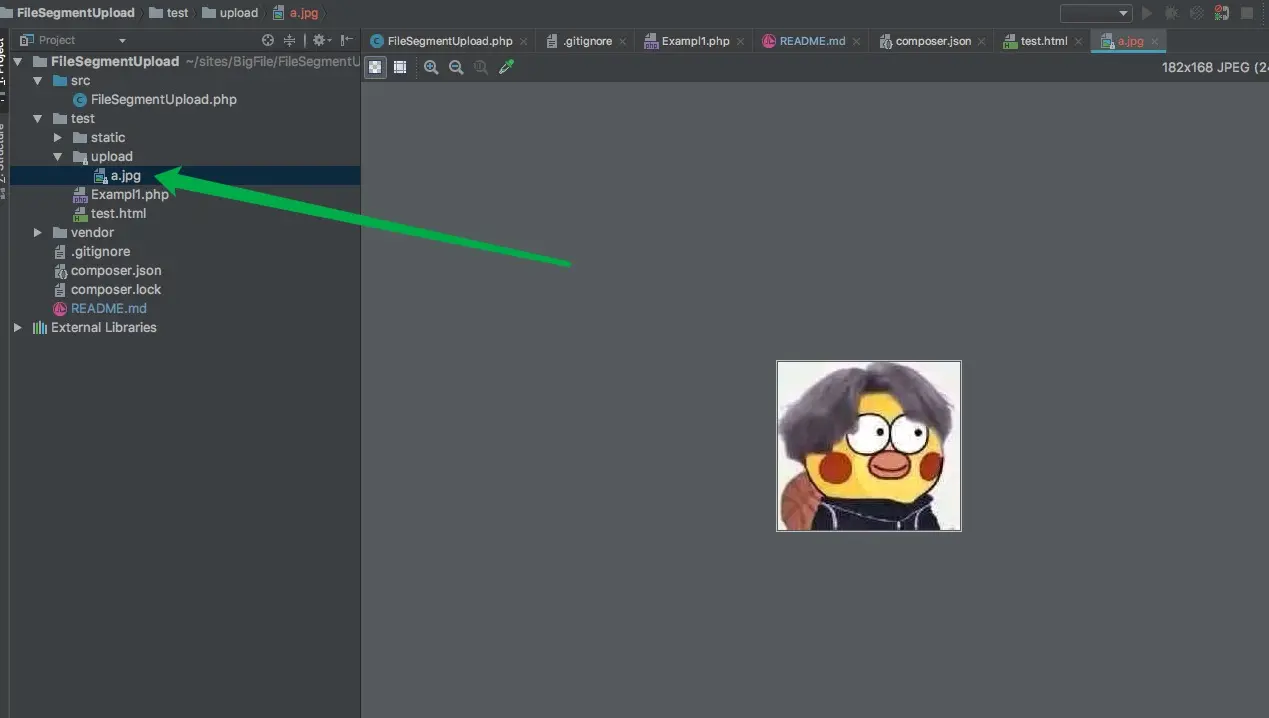Screen dimensions: 1269x718
Task: Reset image to actual size
Action: (x=481, y=67)
